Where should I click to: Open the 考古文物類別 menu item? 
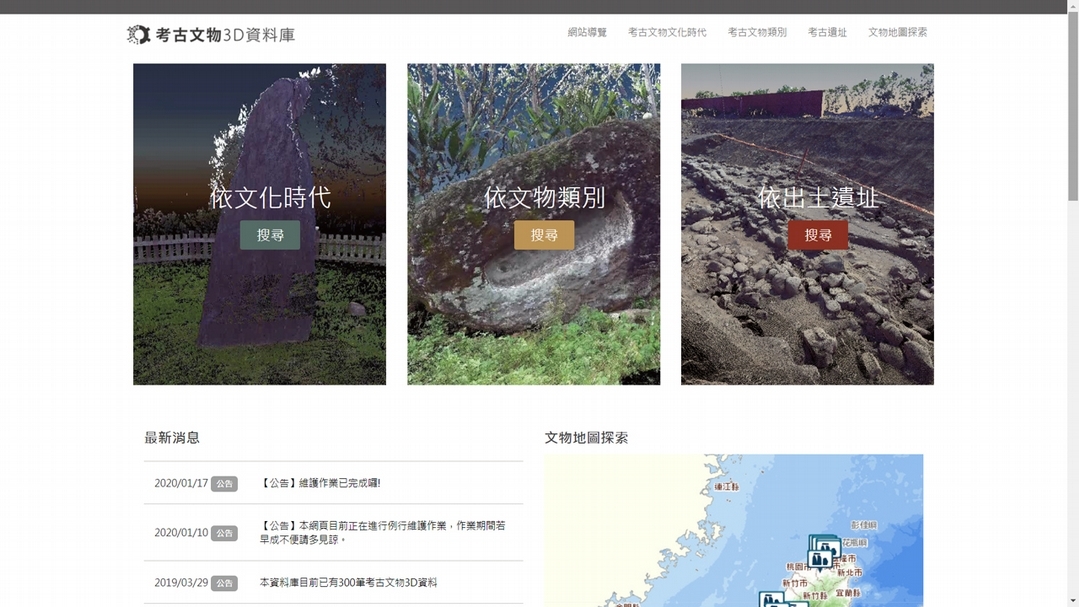[x=757, y=32]
